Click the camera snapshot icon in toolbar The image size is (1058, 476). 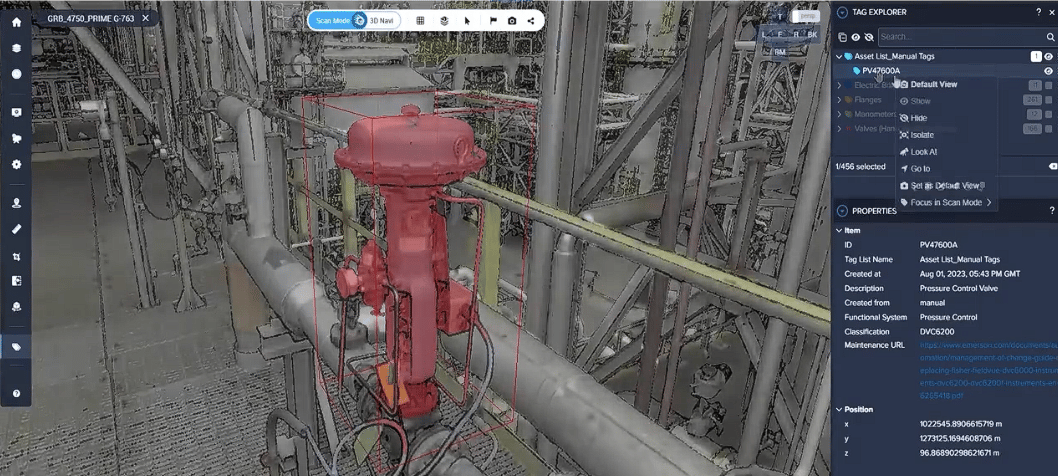pyautogui.click(x=512, y=20)
